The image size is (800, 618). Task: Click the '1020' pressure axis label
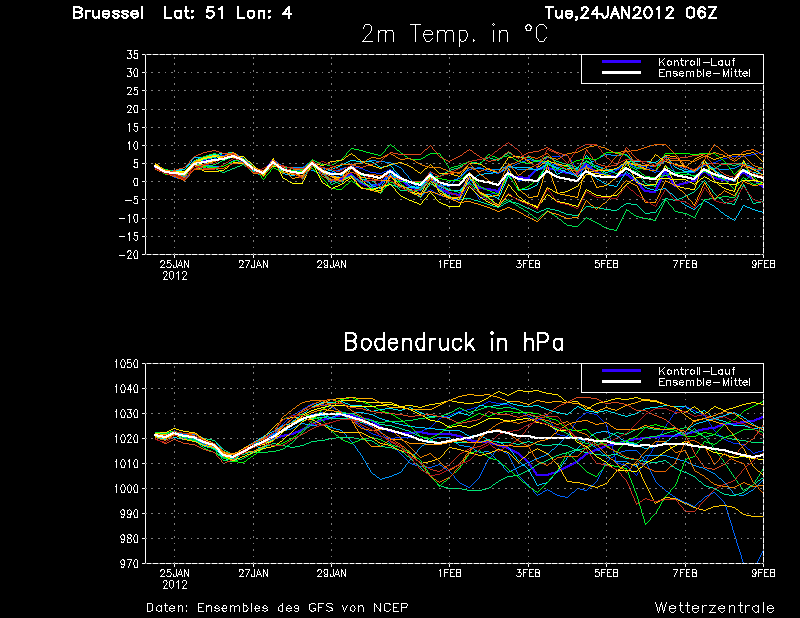127,439
